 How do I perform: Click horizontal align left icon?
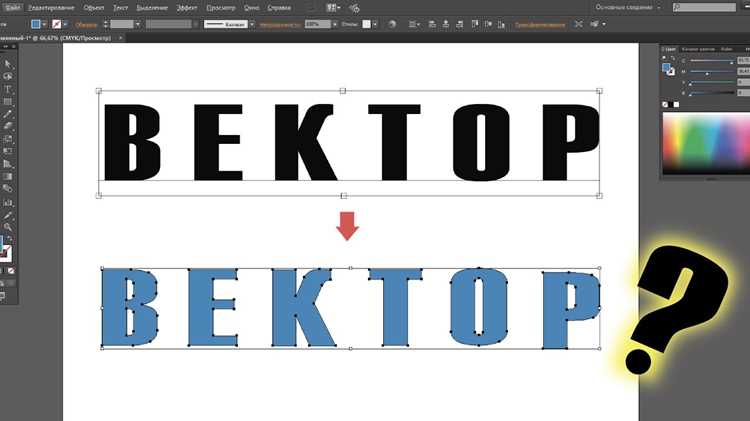pos(432,24)
